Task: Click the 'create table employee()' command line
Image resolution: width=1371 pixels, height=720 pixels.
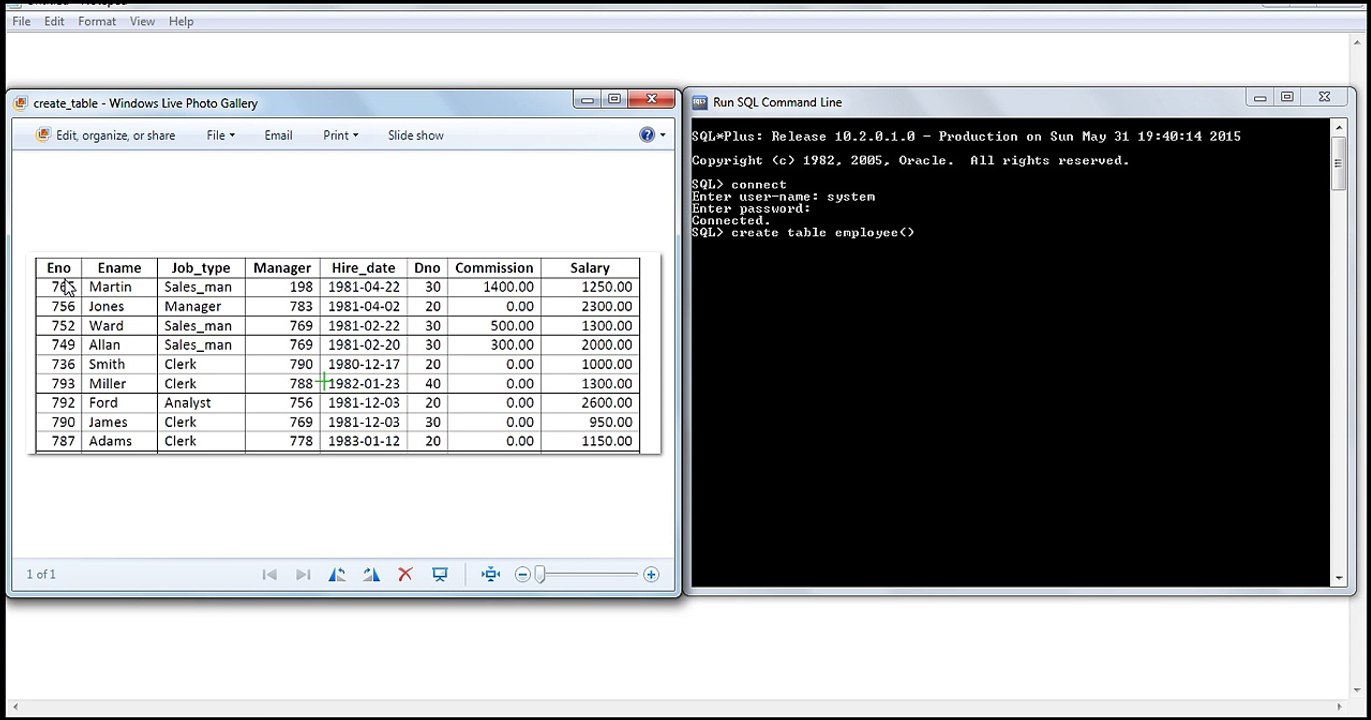Action: (803, 232)
